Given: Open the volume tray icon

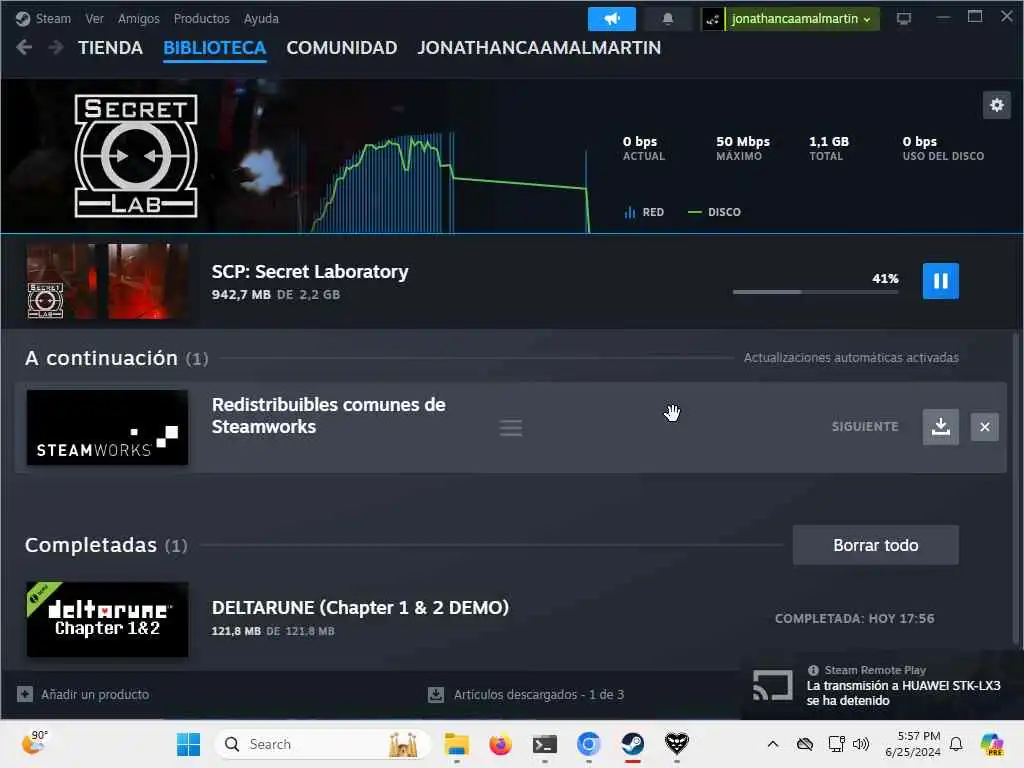Looking at the screenshot, I should coord(861,744).
